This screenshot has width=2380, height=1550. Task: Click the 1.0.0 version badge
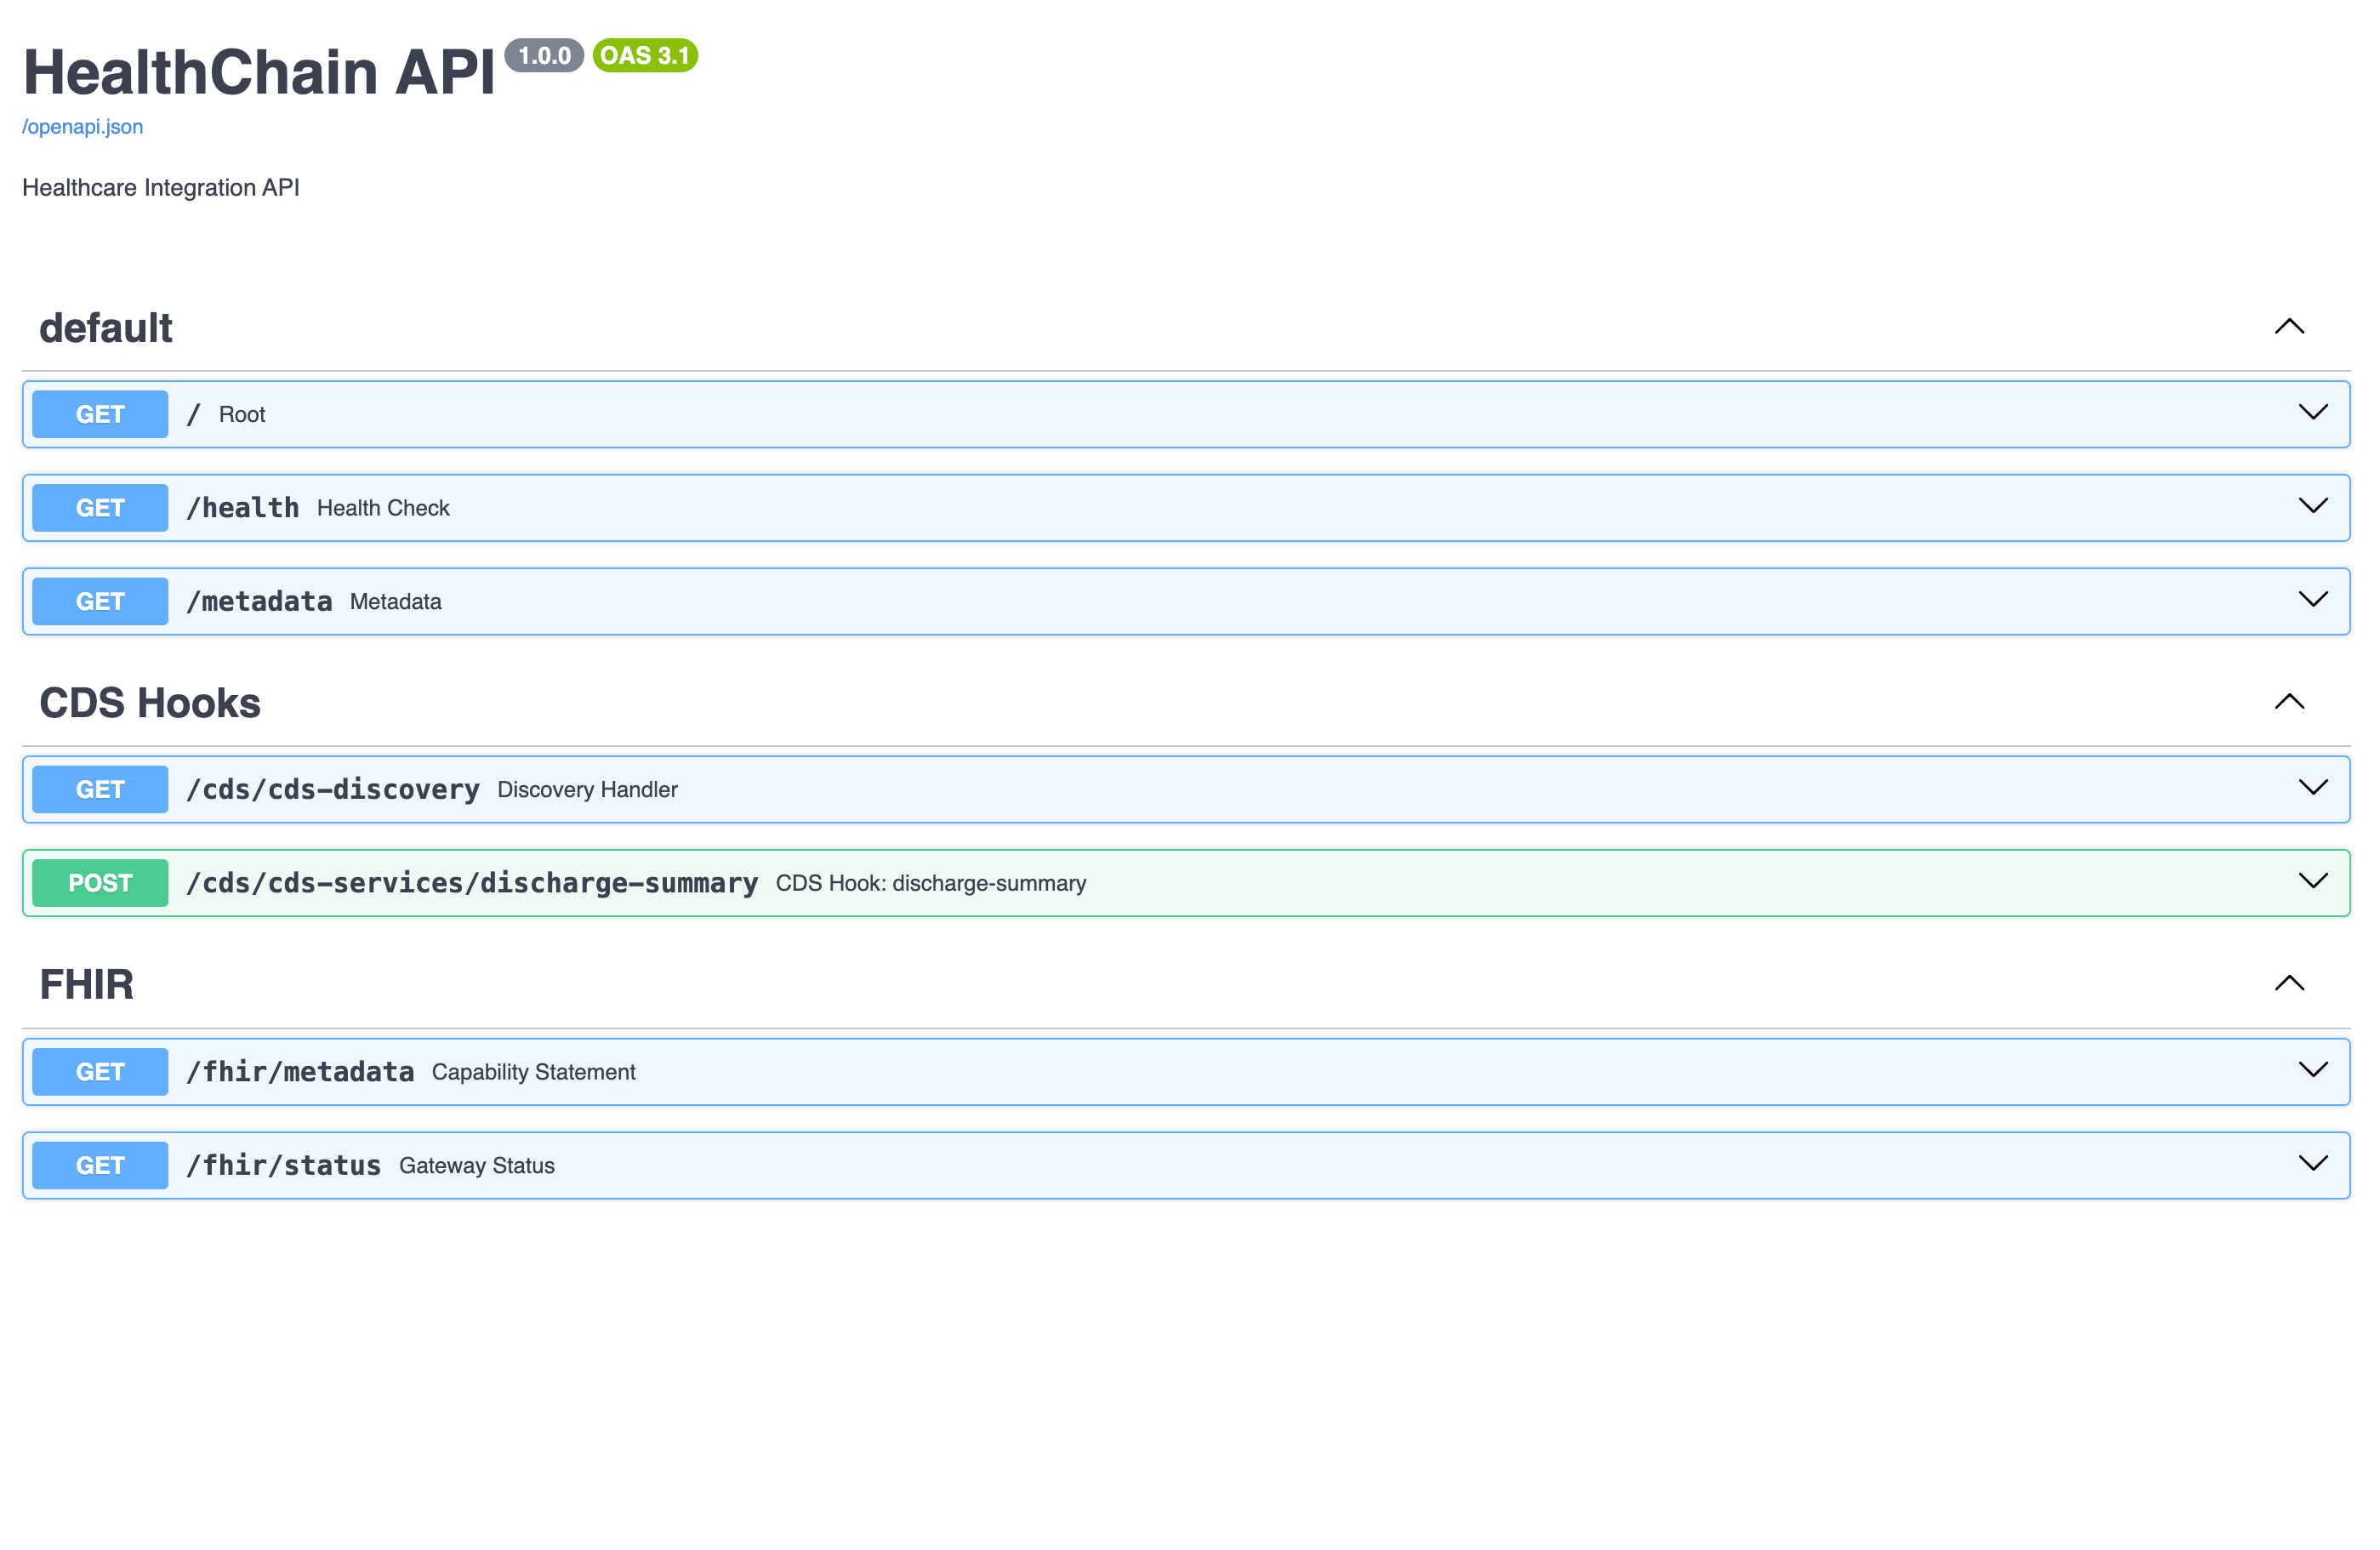tap(544, 56)
